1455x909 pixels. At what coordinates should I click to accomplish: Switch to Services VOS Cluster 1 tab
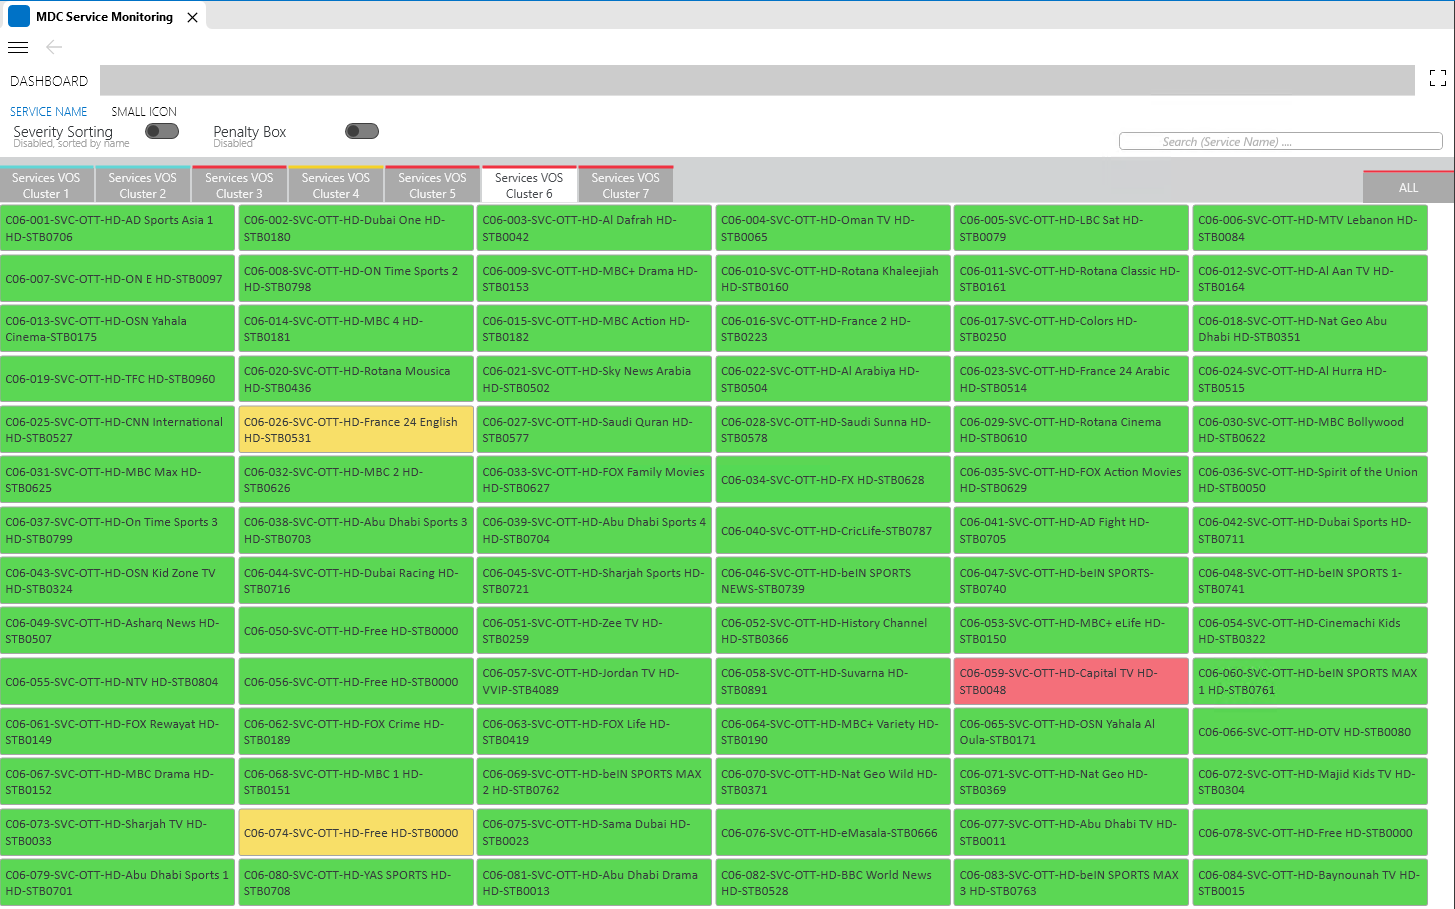click(46, 184)
